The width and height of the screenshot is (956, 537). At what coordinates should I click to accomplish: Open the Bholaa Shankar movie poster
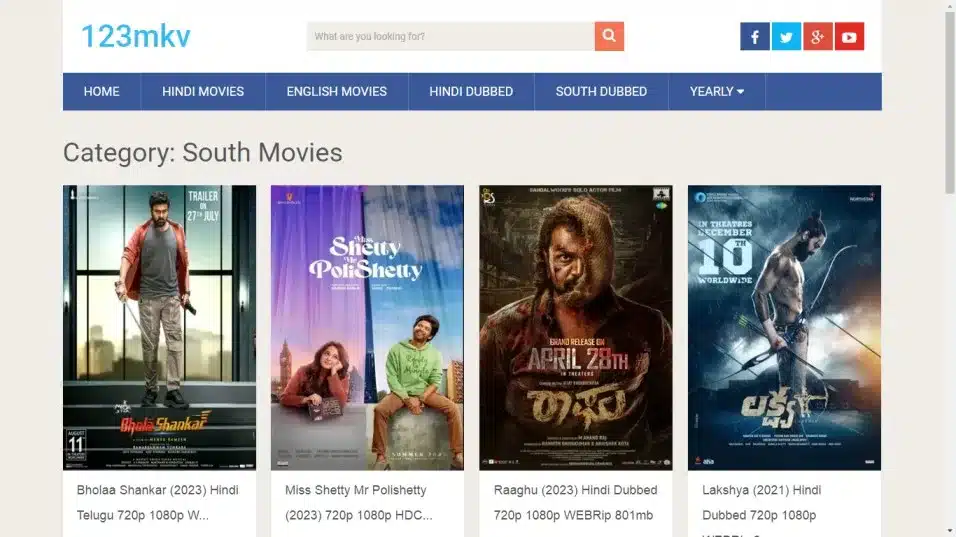[160, 327]
